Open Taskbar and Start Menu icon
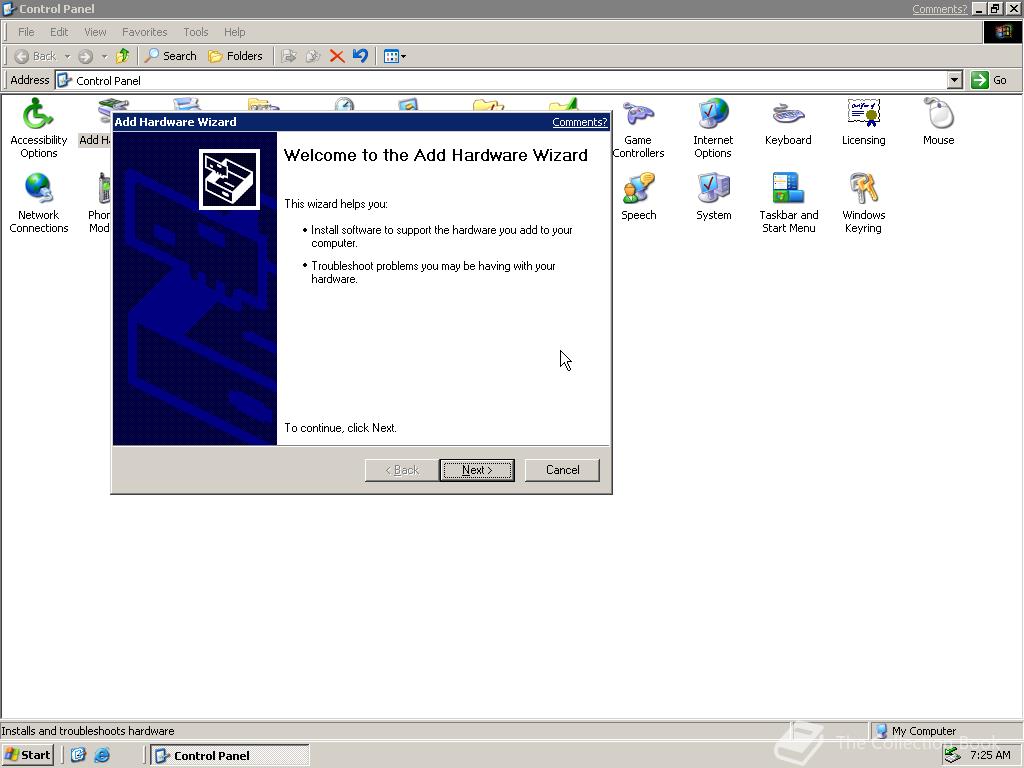Viewport: 1024px width, 768px height. [788, 202]
